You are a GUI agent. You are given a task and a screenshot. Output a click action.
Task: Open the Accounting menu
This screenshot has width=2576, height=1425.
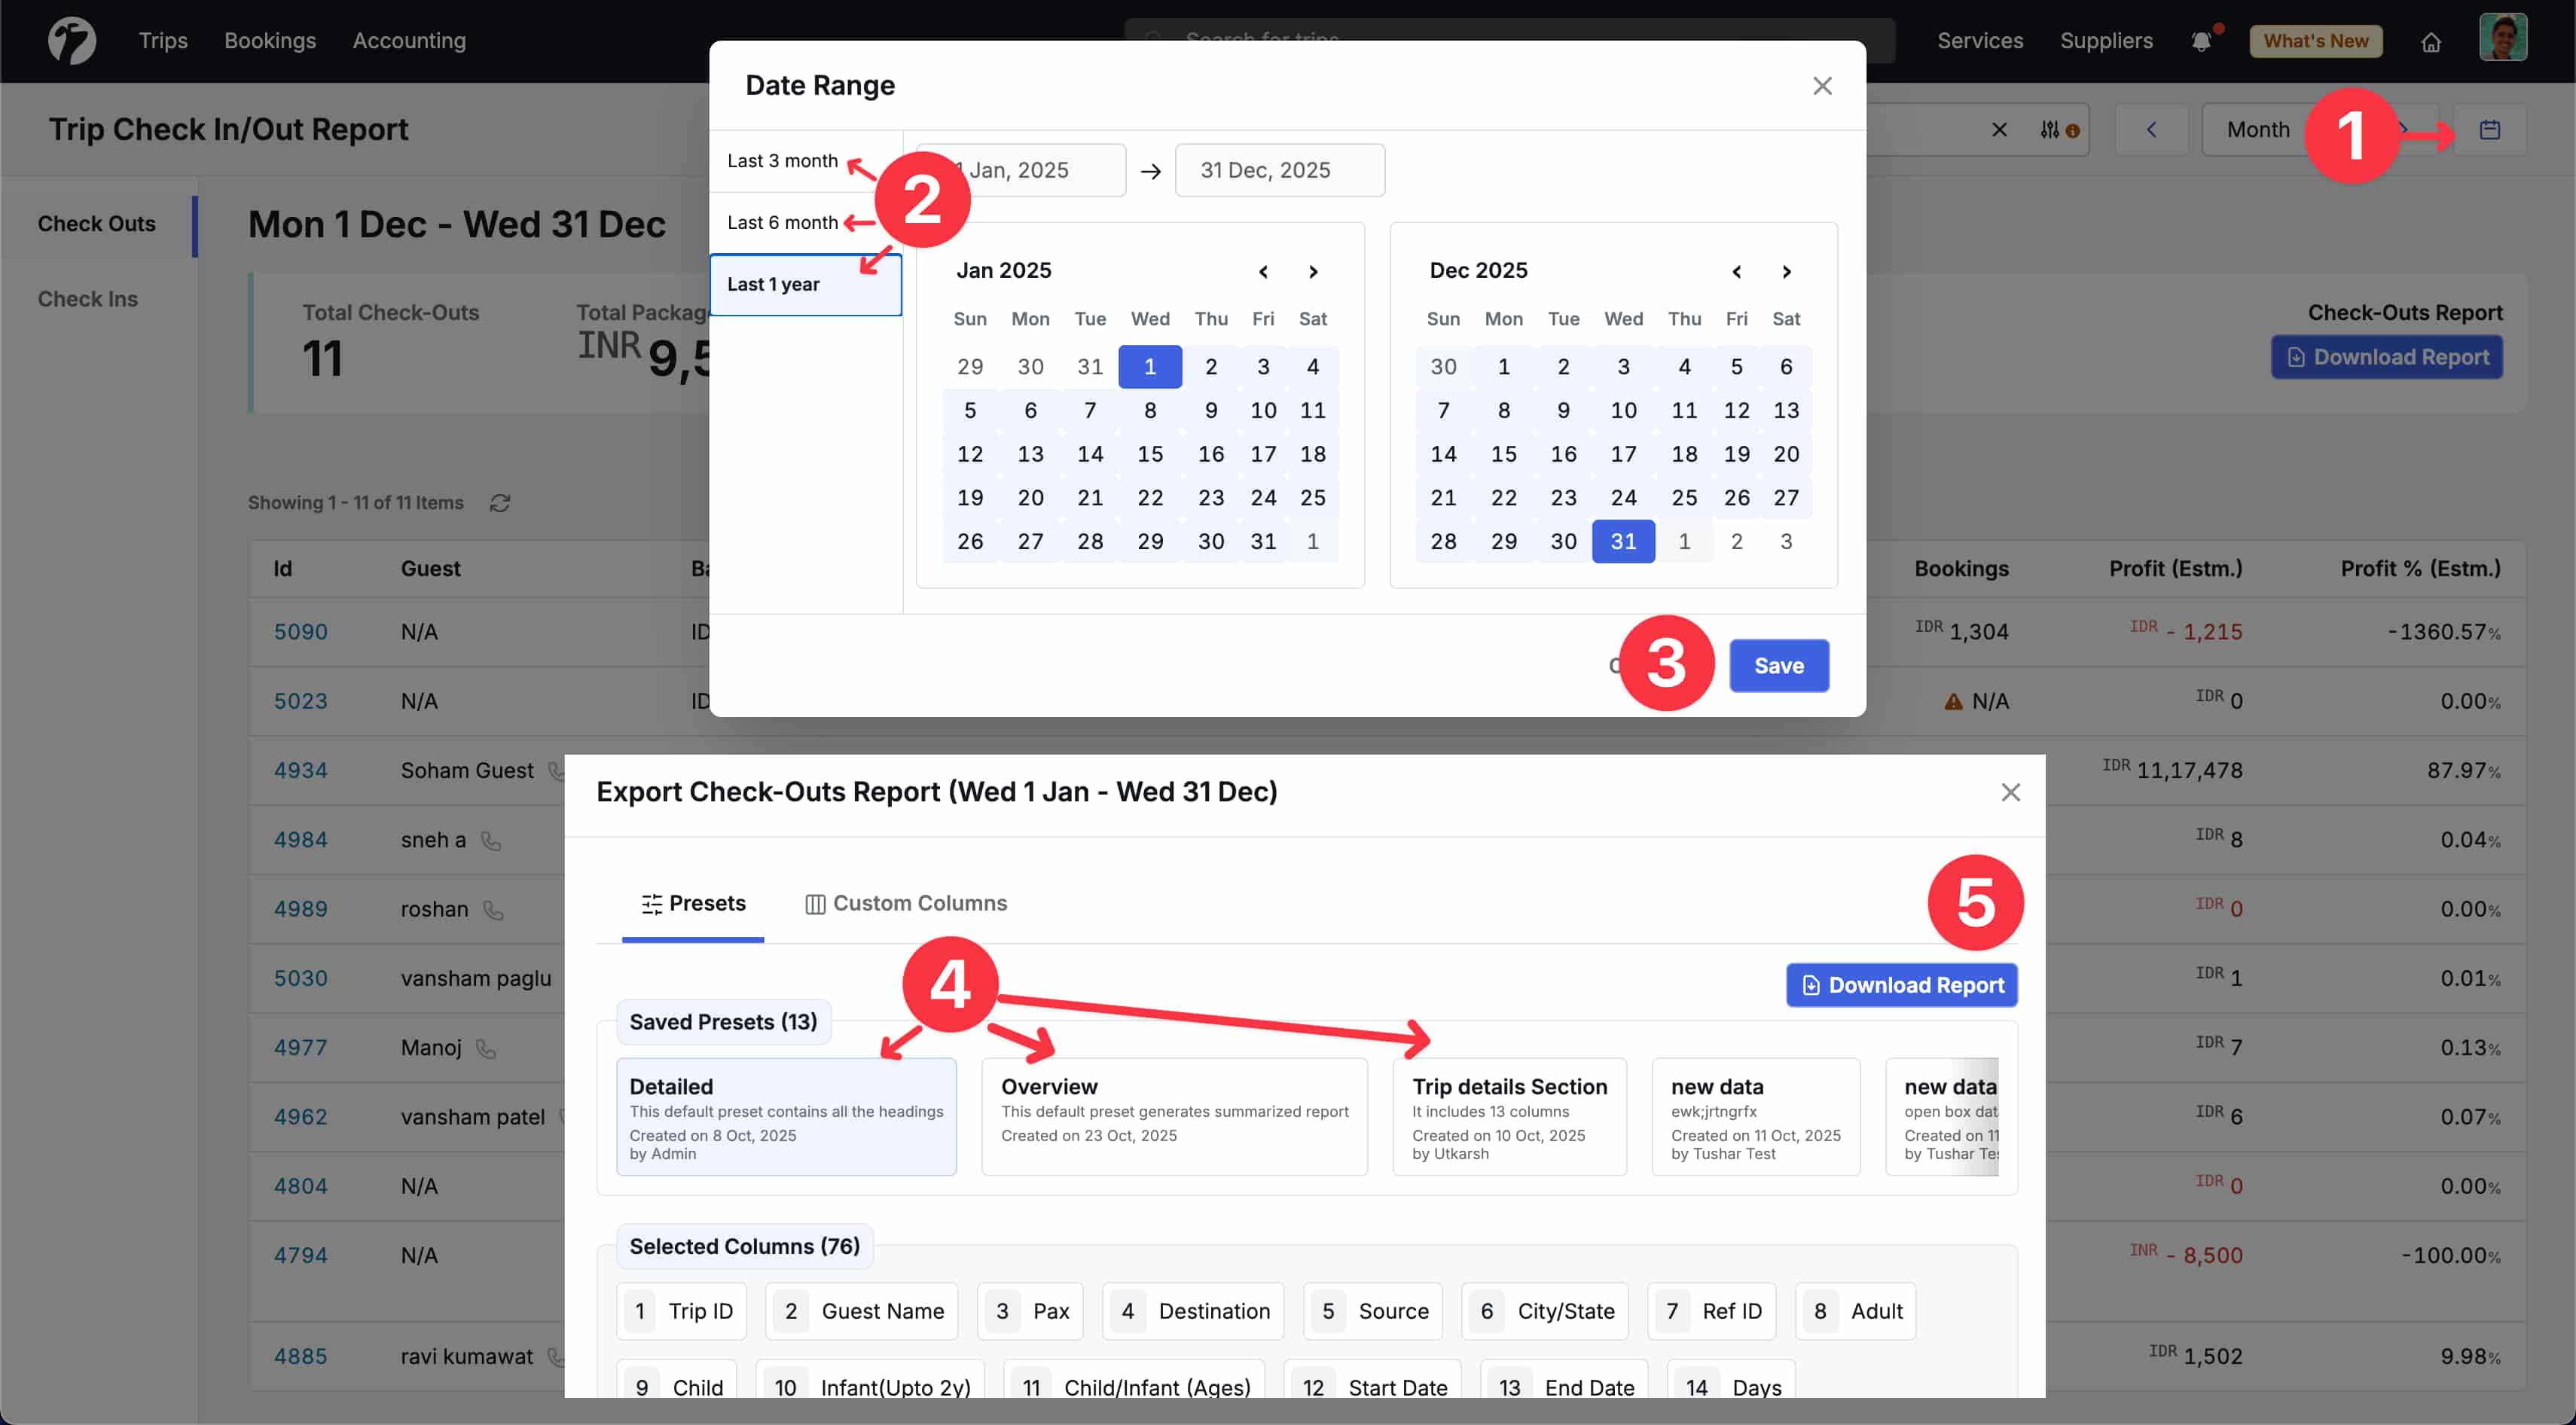tap(408, 41)
